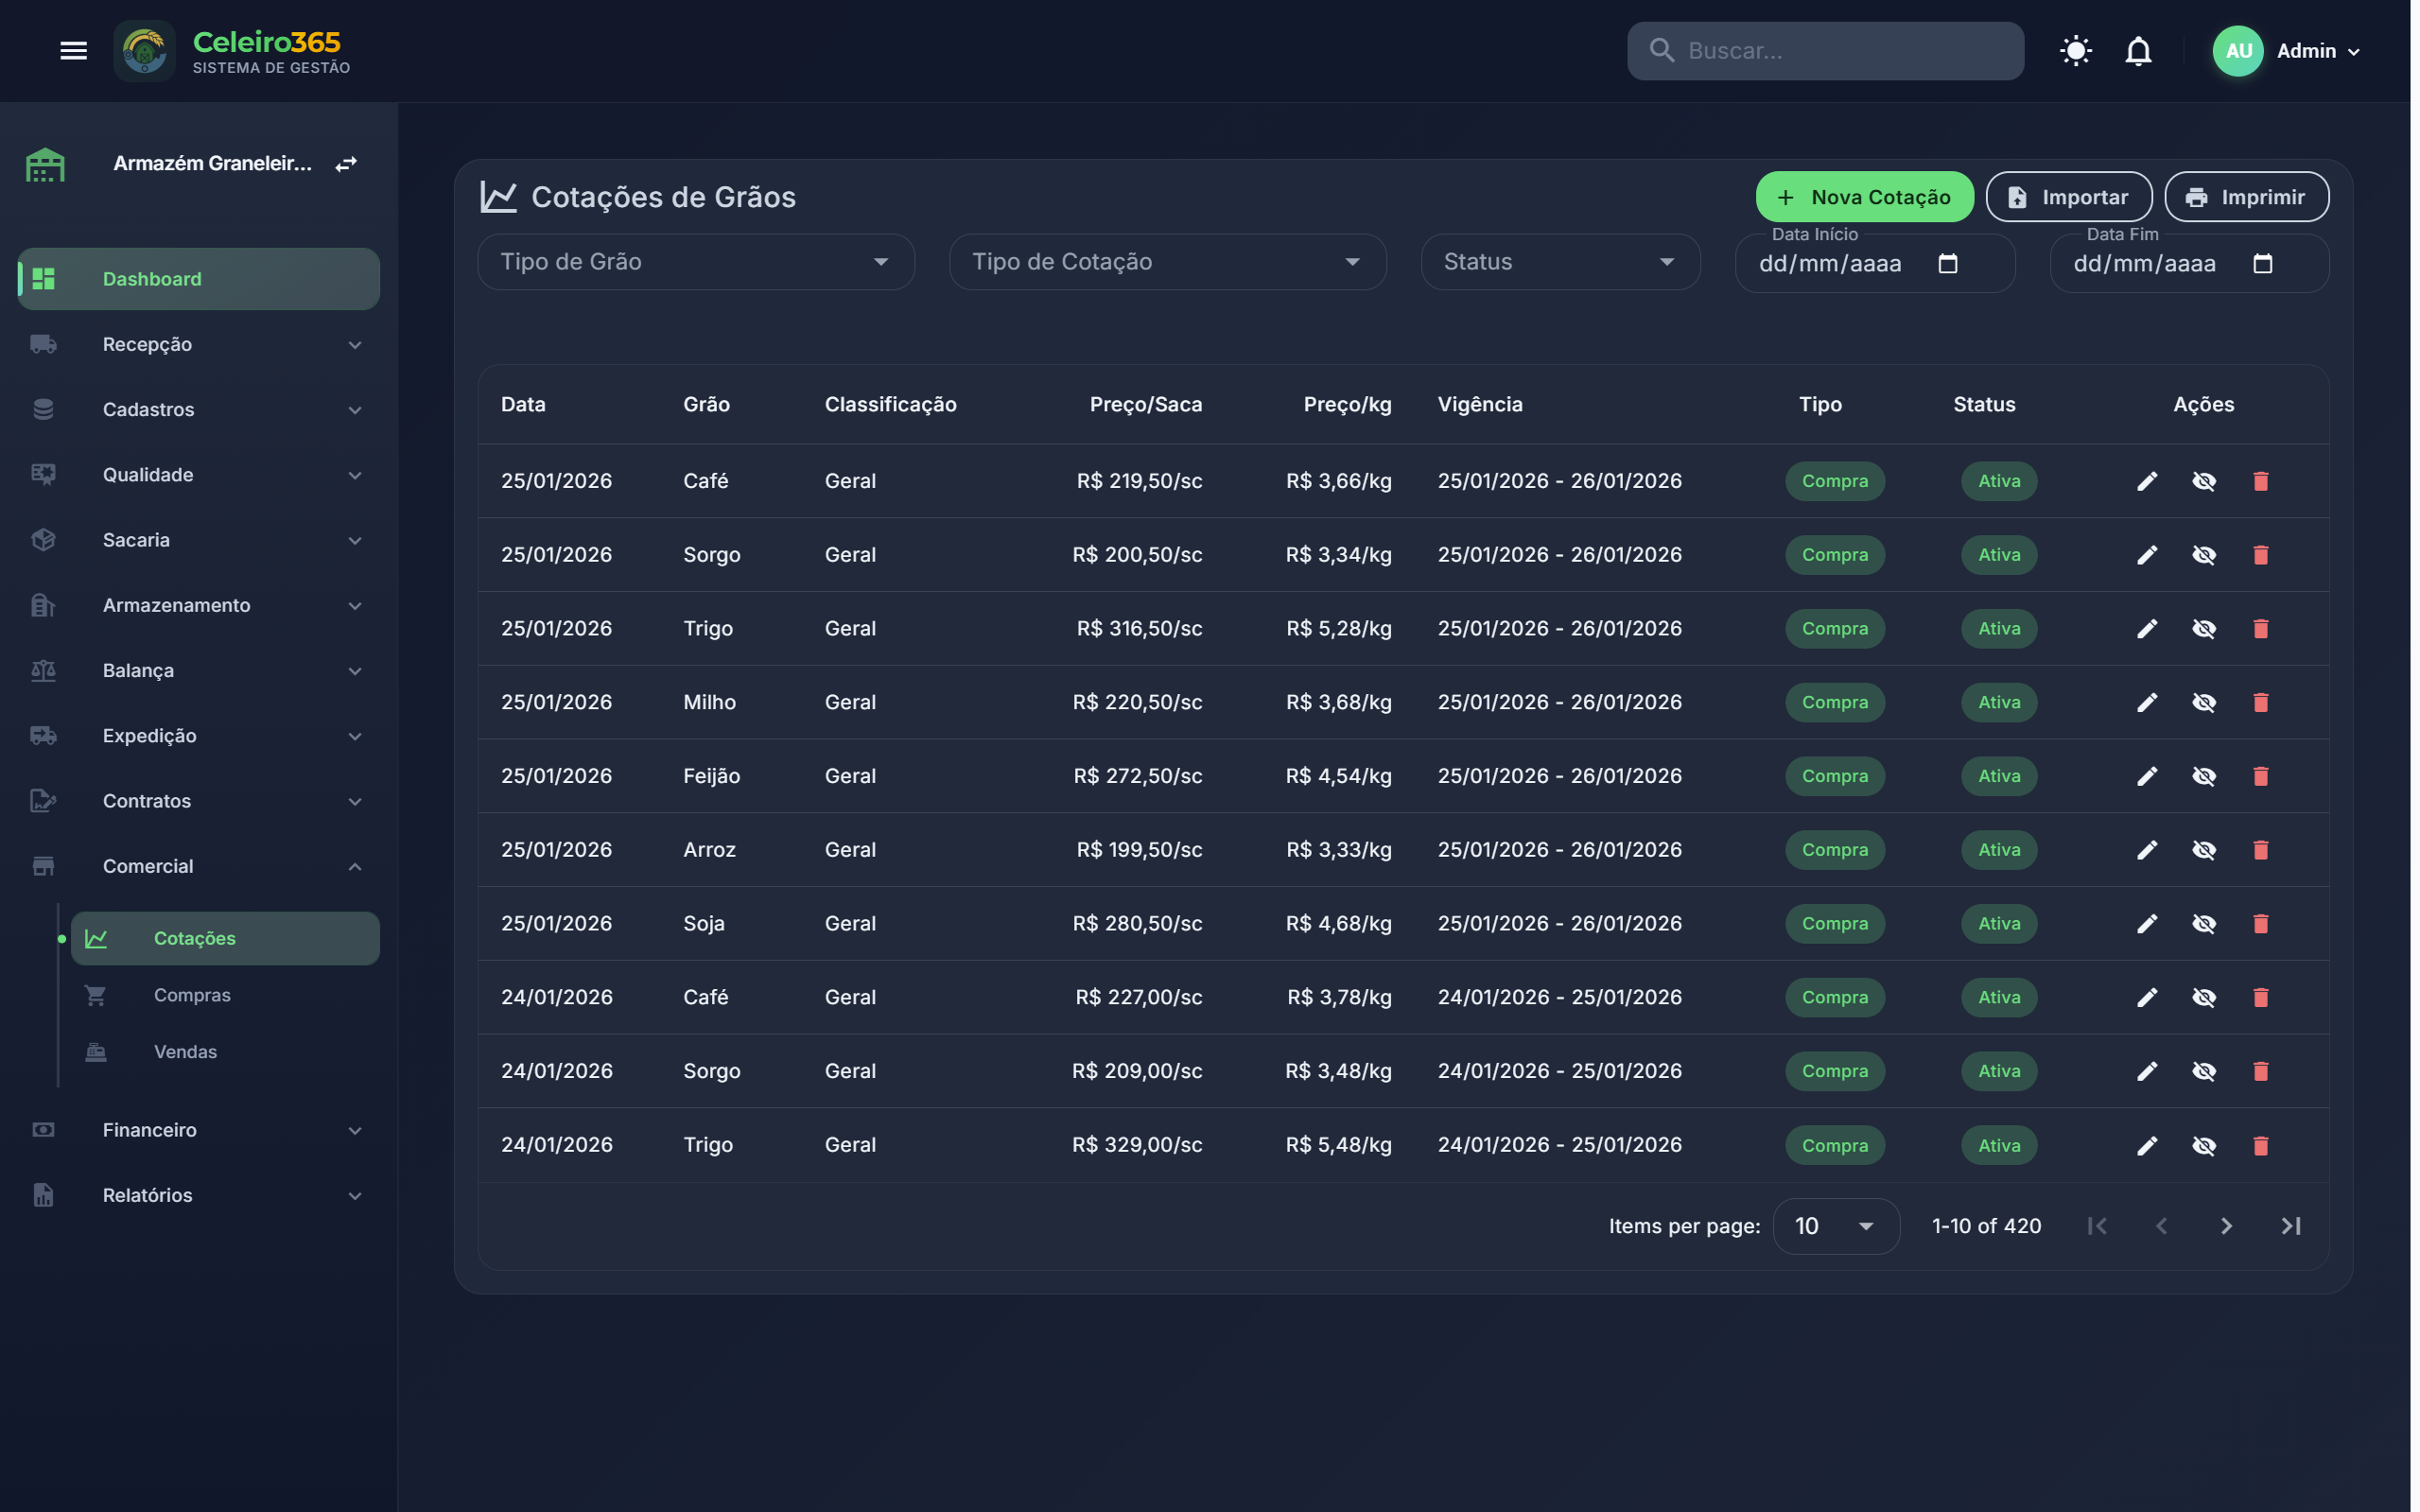The image size is (2420, 1512).
Task: Delete the Sorgo 25/01/2026 quotation
Action: tap(2260, 555)
